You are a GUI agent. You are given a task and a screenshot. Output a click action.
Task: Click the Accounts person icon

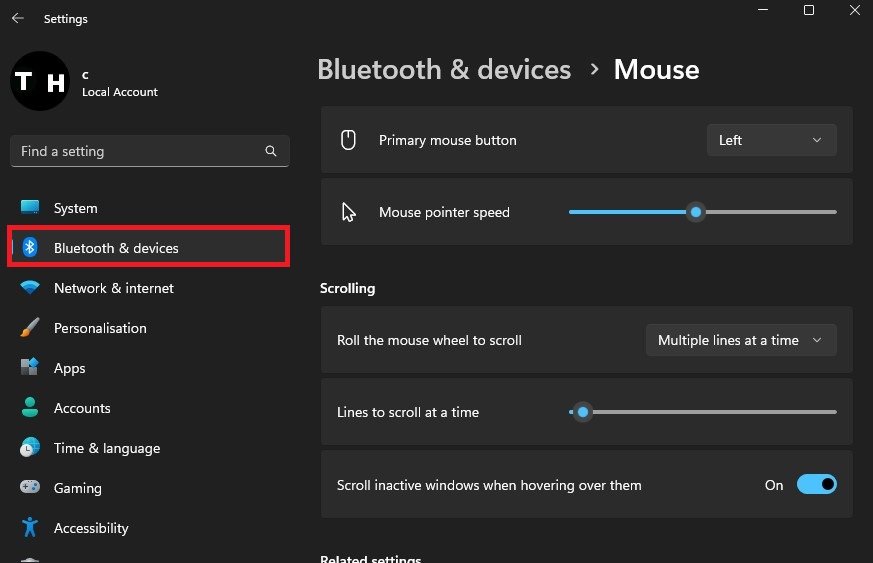coord(30,408)
